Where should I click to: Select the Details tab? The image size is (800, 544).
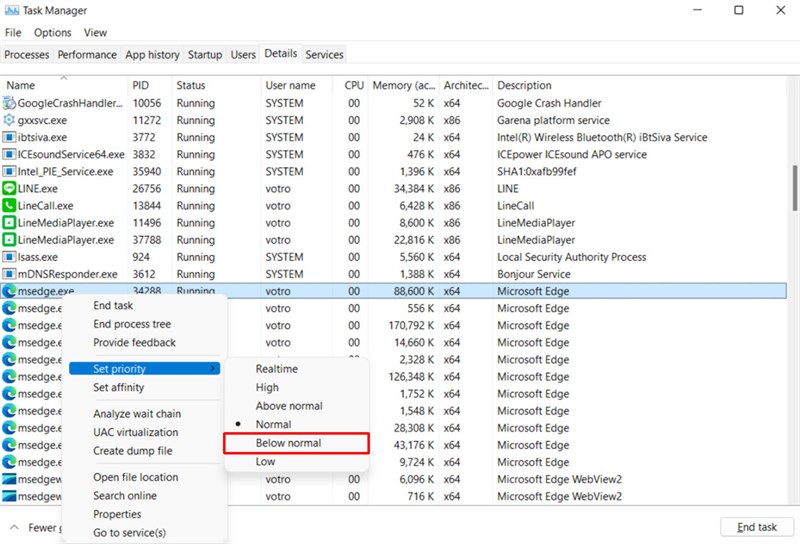click(281, 54)
